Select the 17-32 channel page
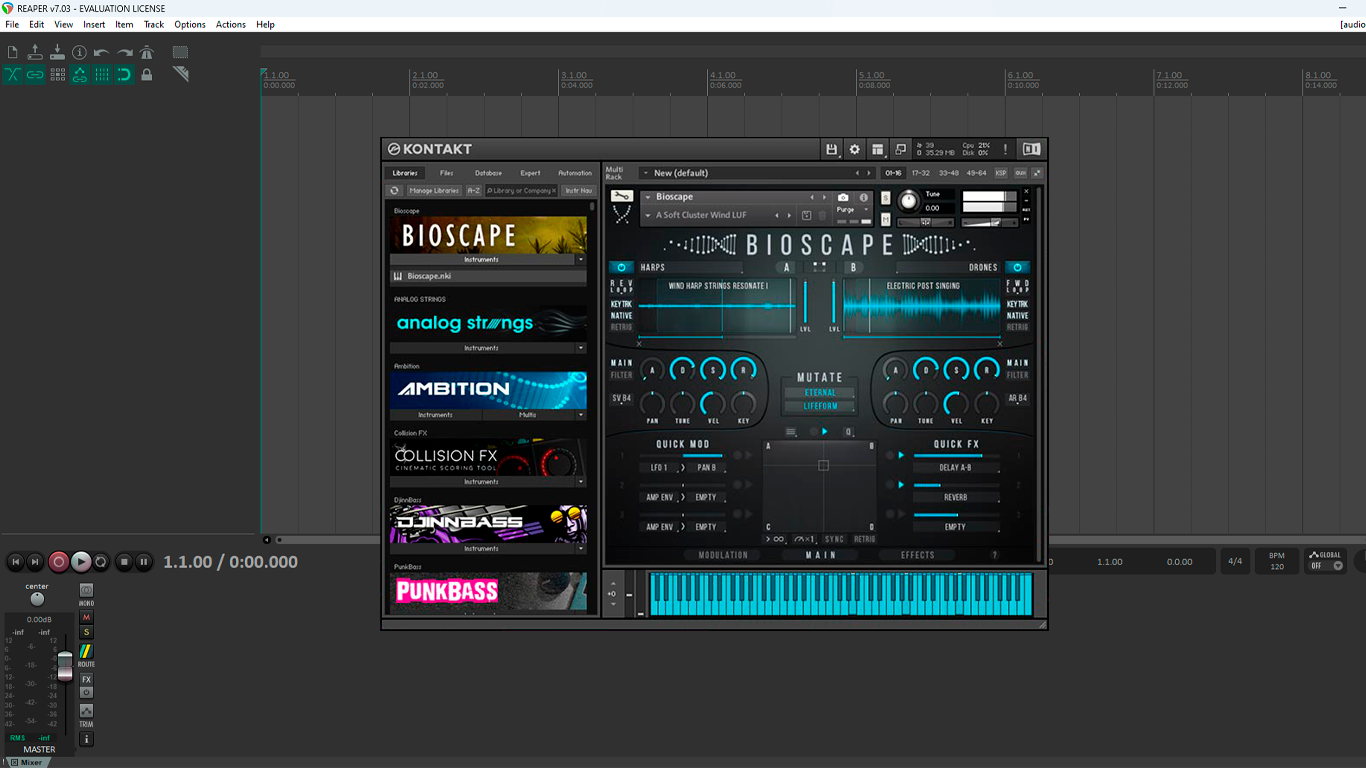 (920, 173)
